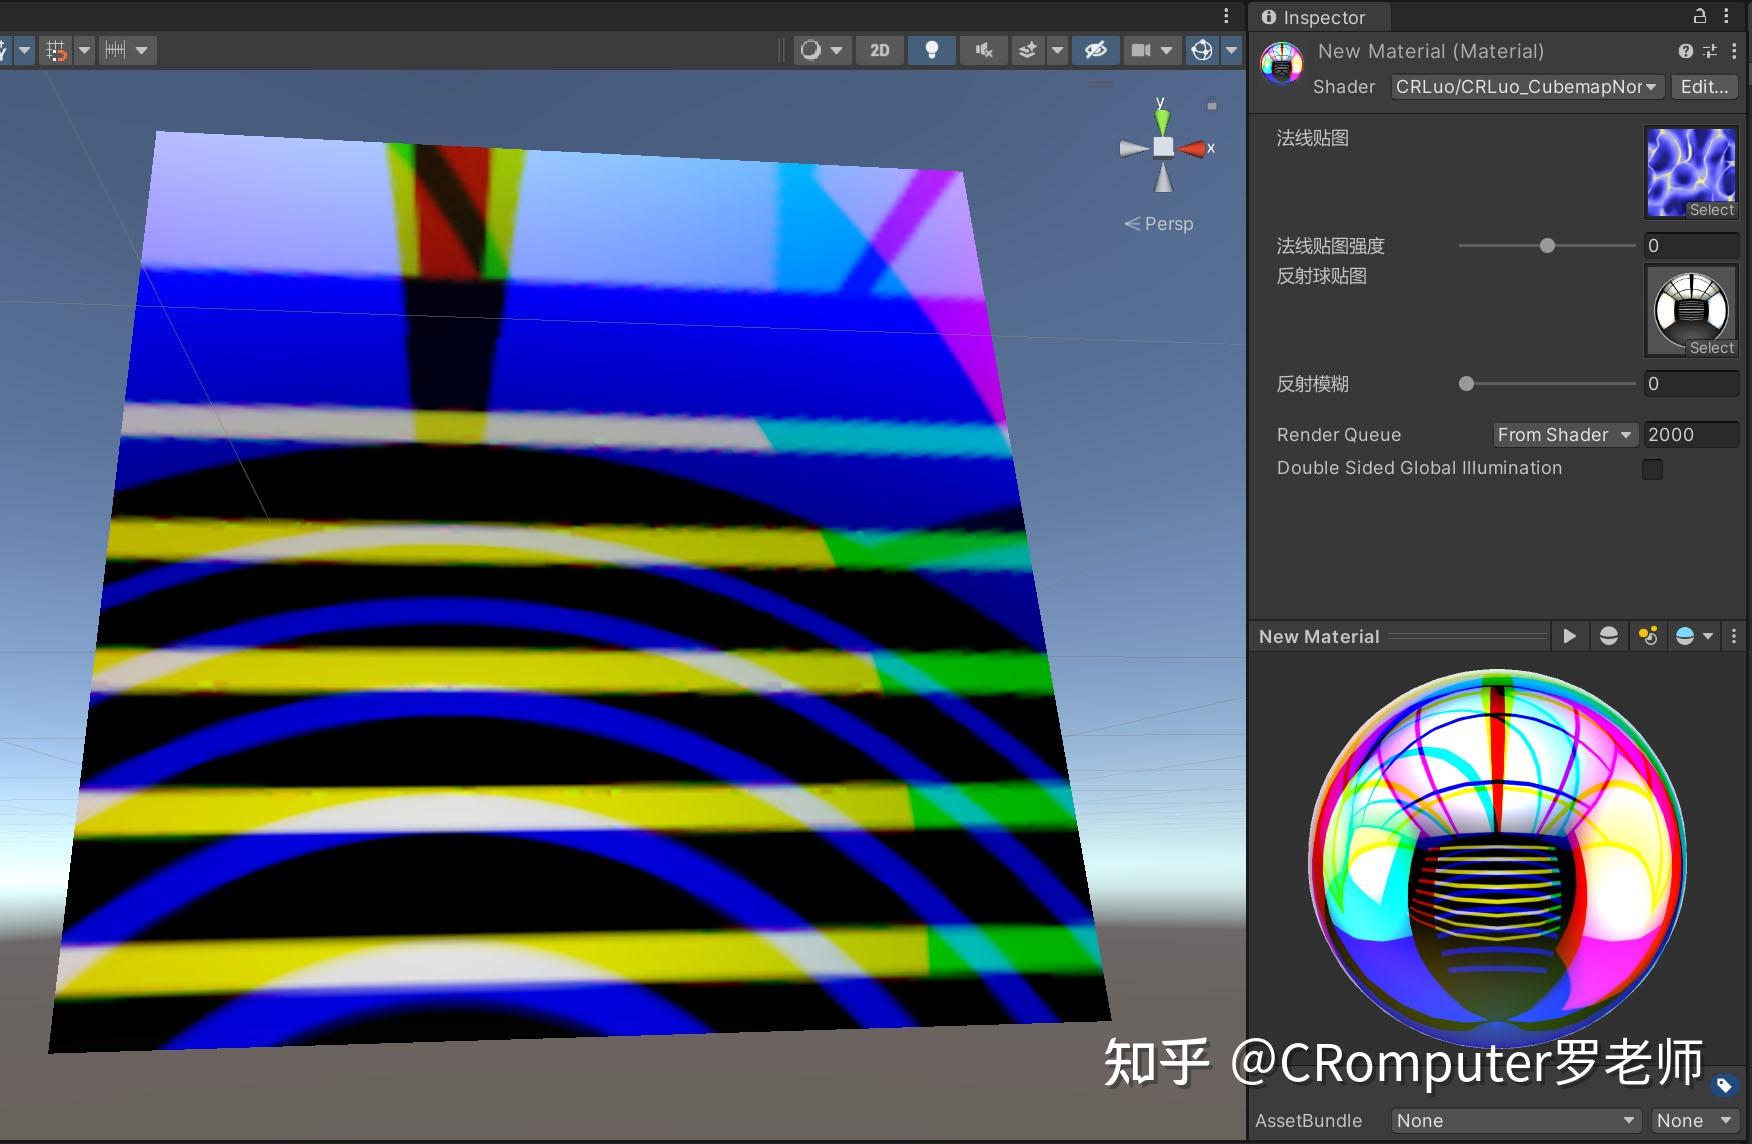This screenshot has height=1144, width=1752.
Task: Click the Render Queue 2000 input field
Action: 1690,434
